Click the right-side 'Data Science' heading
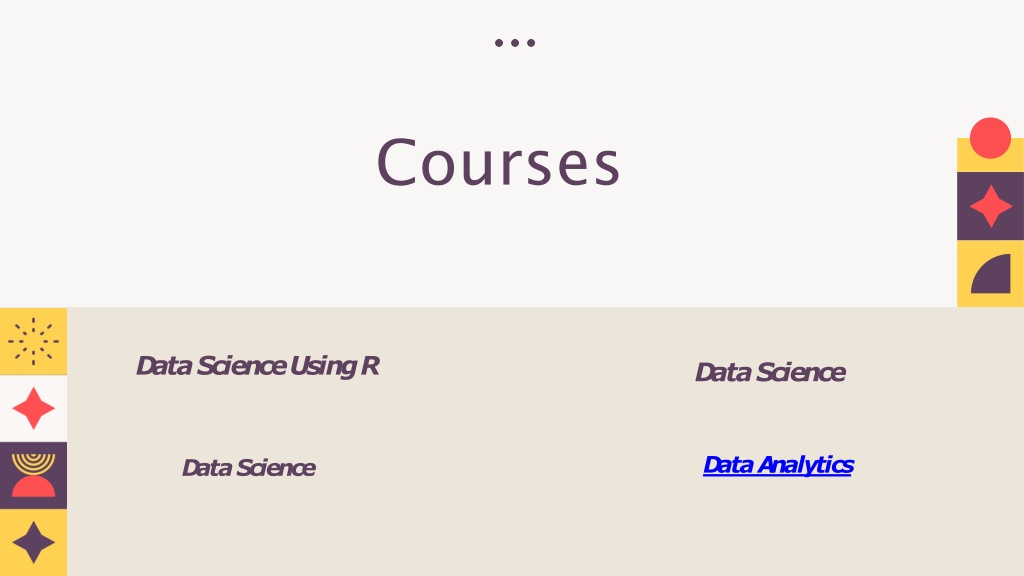1024x576 pixels. point(770,372)
